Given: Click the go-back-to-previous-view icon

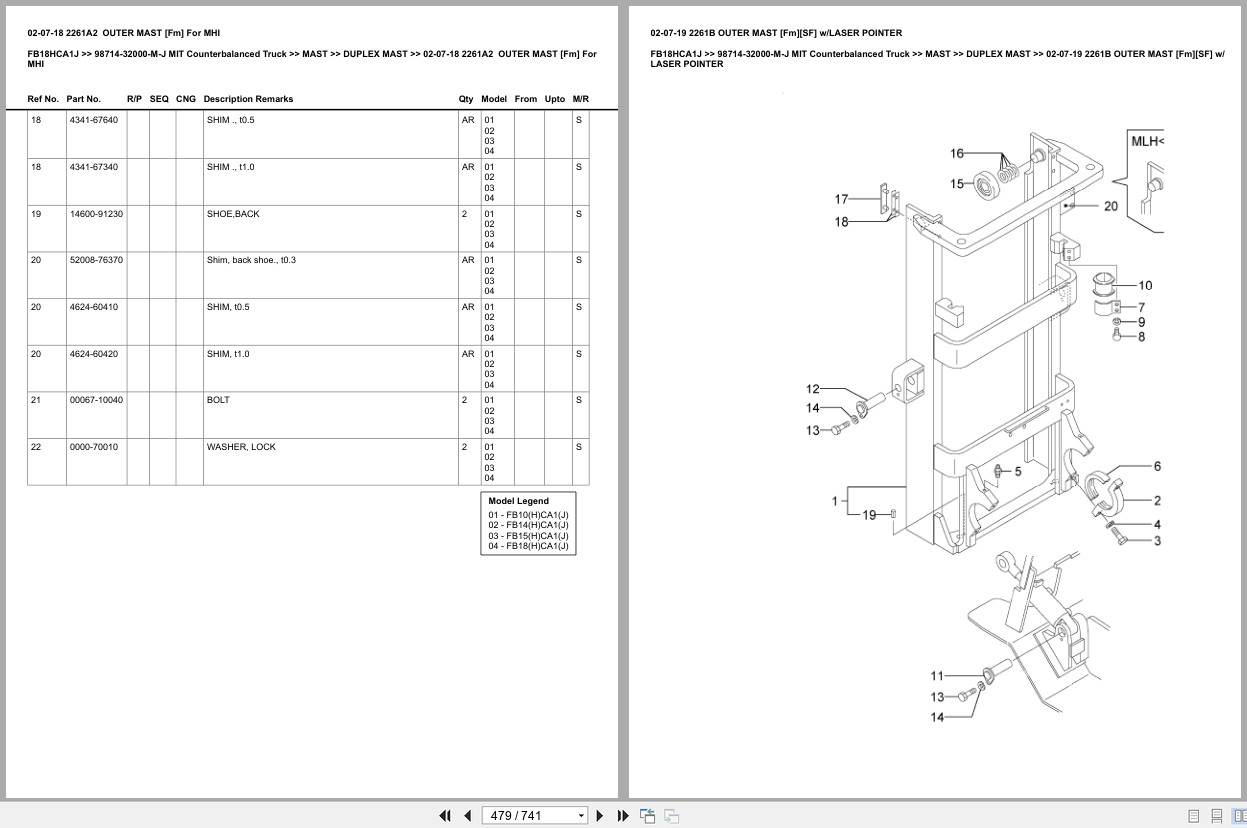Looking at the screenshot, I should click(647, 816).
